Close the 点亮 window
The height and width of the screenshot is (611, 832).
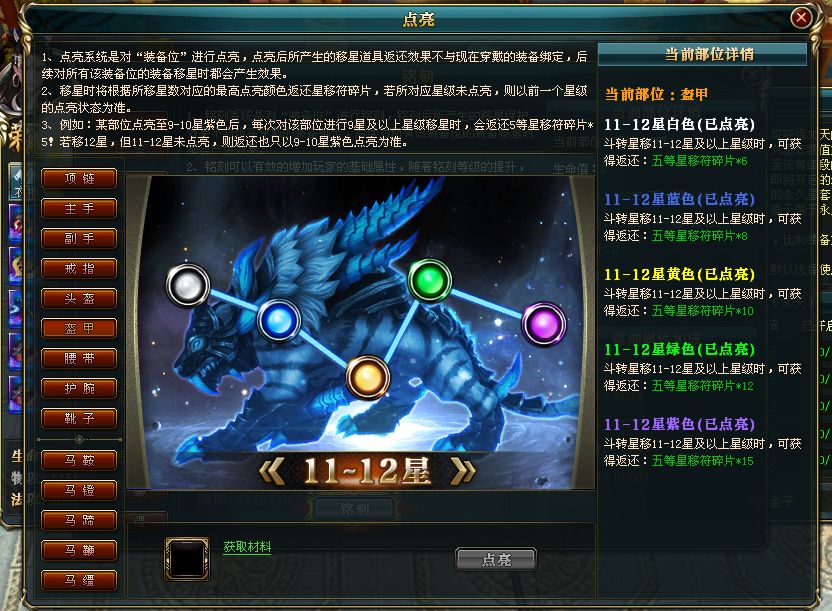[x=801, y=18]
